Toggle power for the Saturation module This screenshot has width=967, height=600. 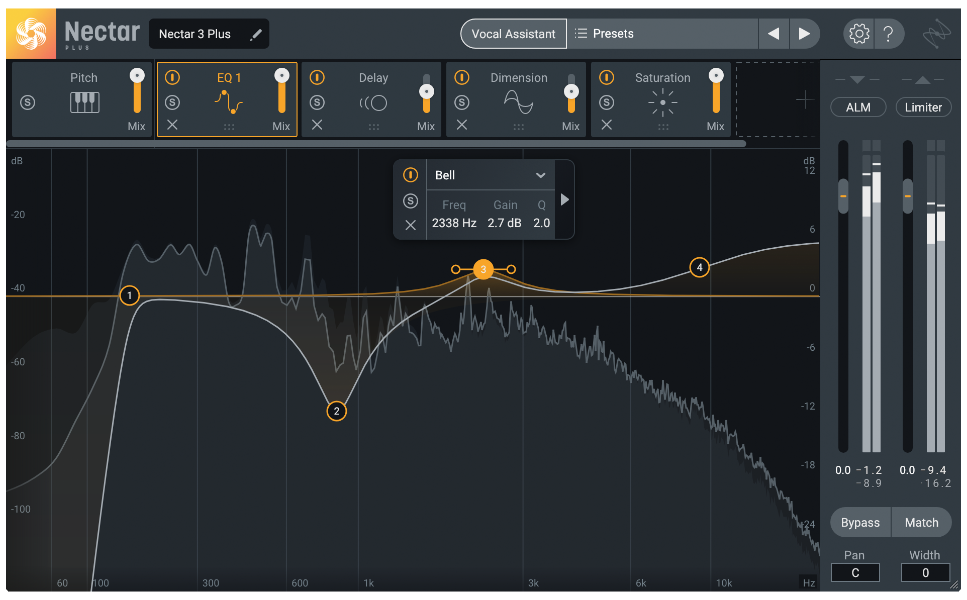(x=606, y=78)
